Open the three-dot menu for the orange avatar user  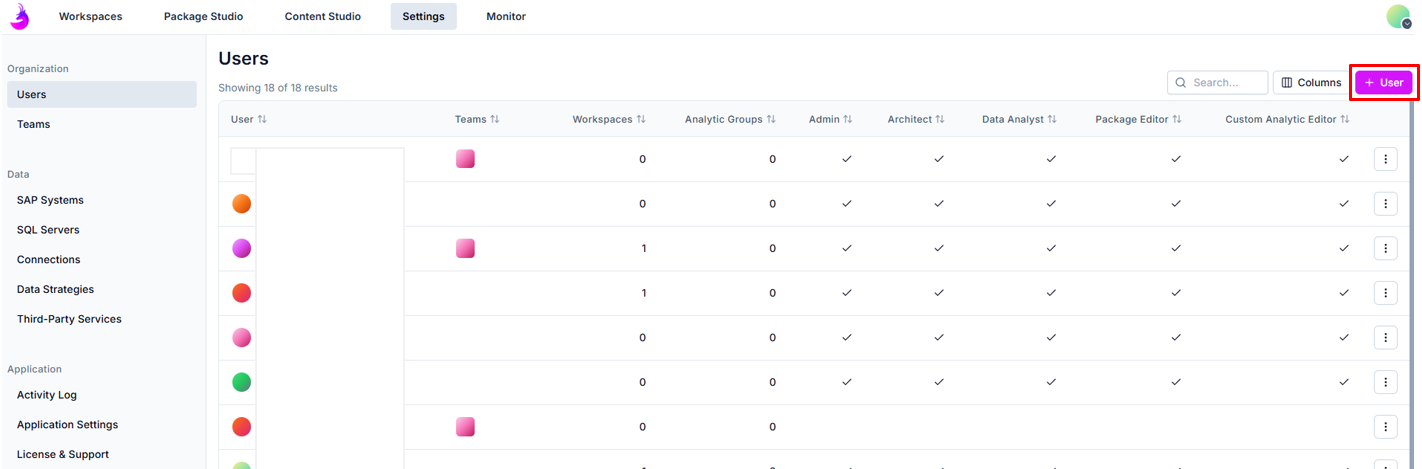(1385, 204)
